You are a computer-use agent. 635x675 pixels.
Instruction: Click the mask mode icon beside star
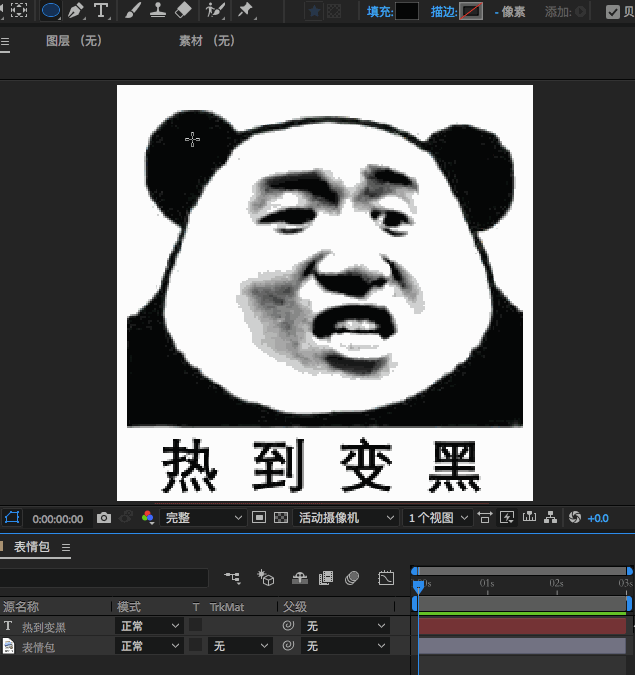[x=334, y=11]
